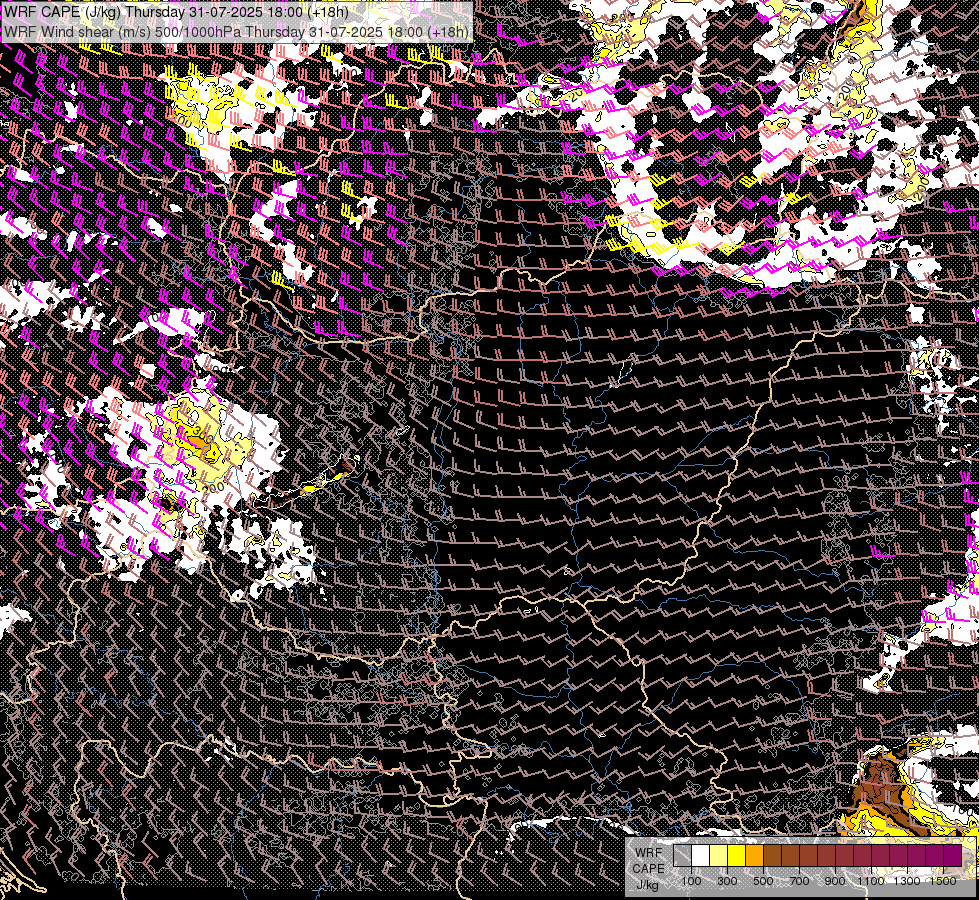The height and width of the screenshot is (900, 979).
Task: Select the white CAPE legend swatch
Action: [701, 856]
